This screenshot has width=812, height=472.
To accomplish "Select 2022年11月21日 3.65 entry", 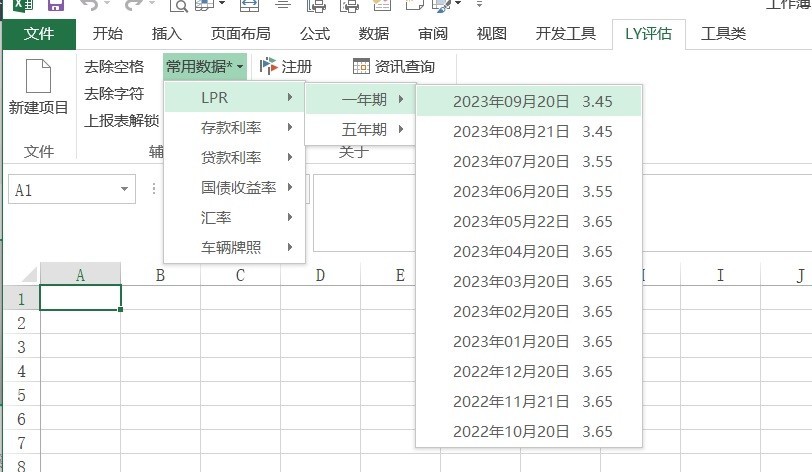I will pos(529,402).
